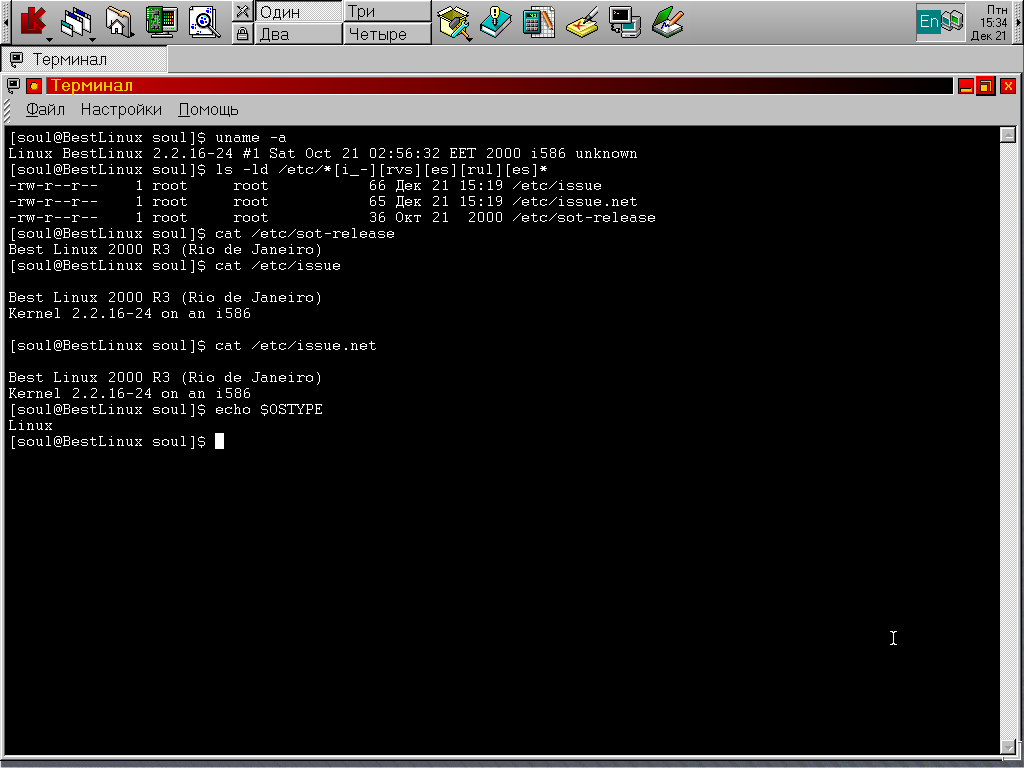Launch the KDE Control Center icon

pyautogui.click(x=162, y=22)
